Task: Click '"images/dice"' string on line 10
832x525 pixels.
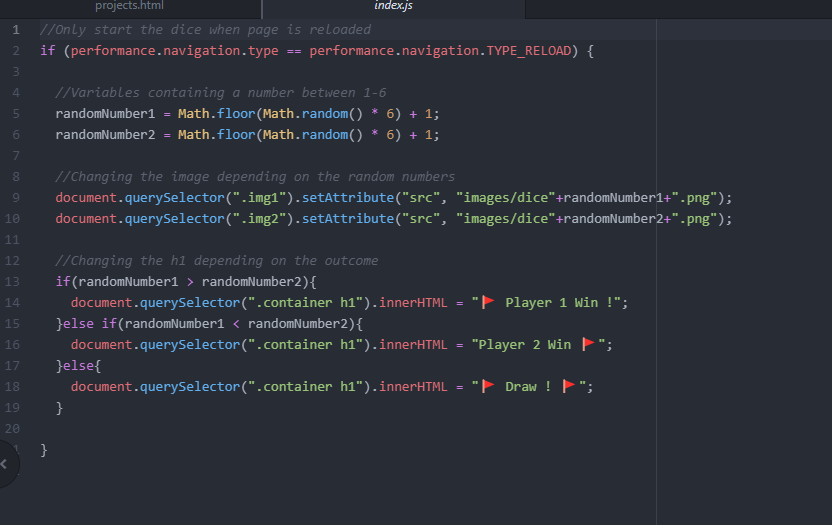Action: (506, 219)
